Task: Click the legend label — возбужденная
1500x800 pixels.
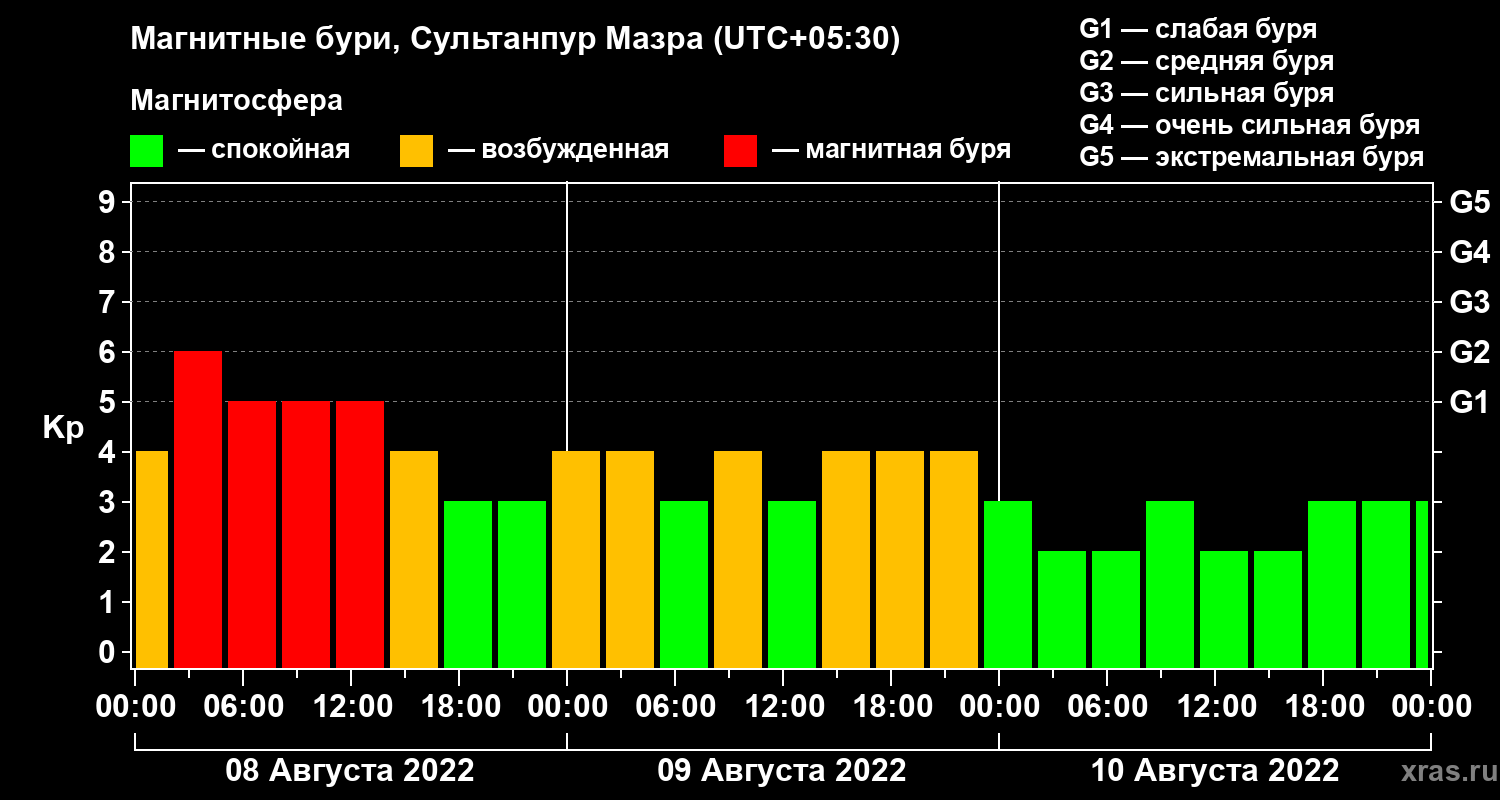Action: [x=558, y=151]
